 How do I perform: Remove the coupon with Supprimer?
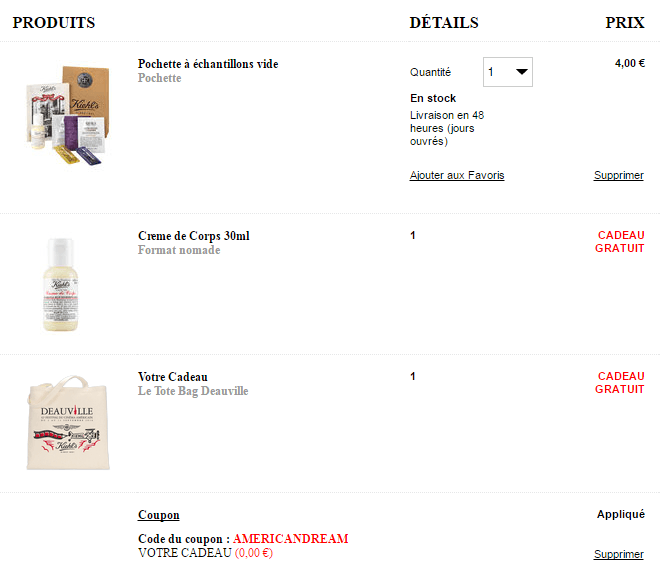[618, 554]
